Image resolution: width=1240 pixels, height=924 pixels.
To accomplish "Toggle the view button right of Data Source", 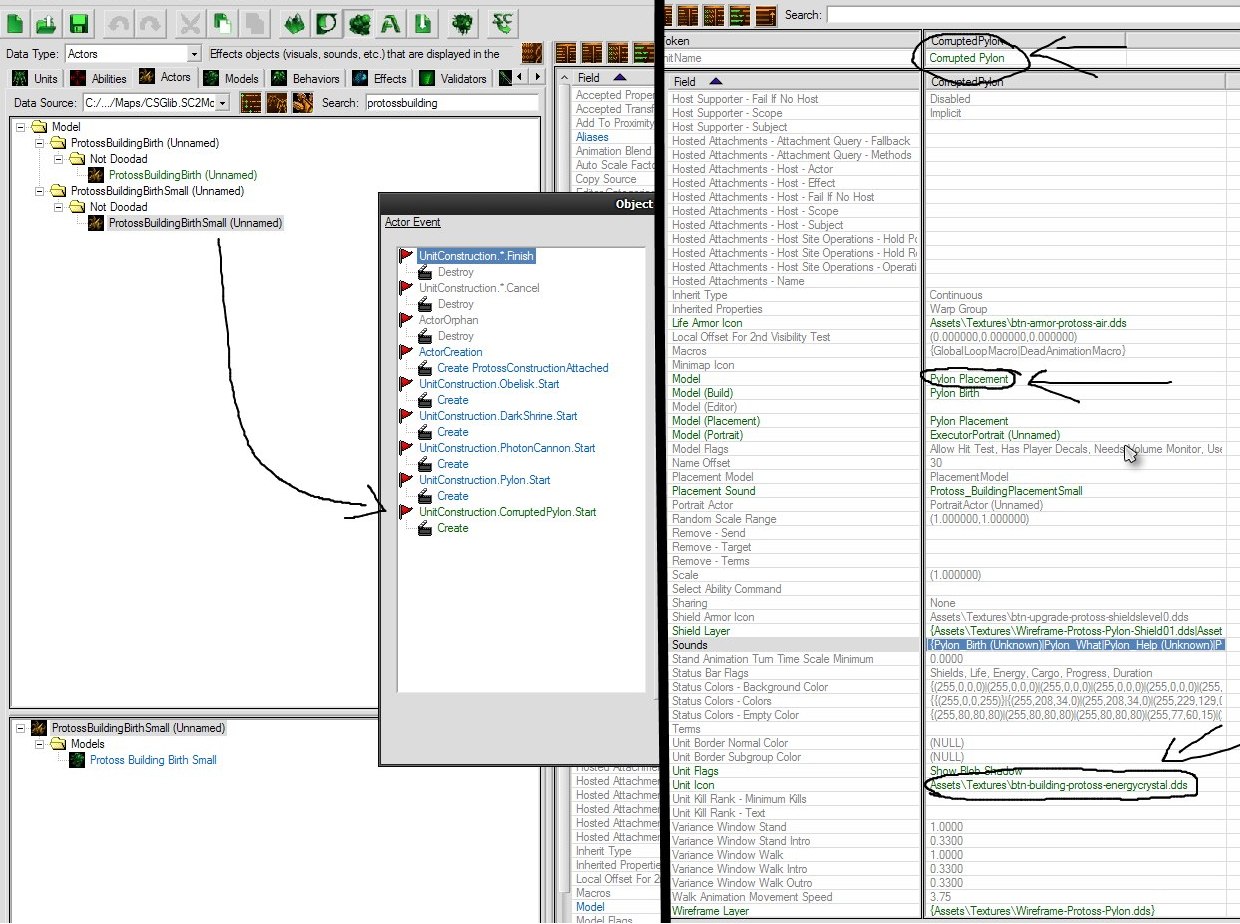I will pos(250,102).
